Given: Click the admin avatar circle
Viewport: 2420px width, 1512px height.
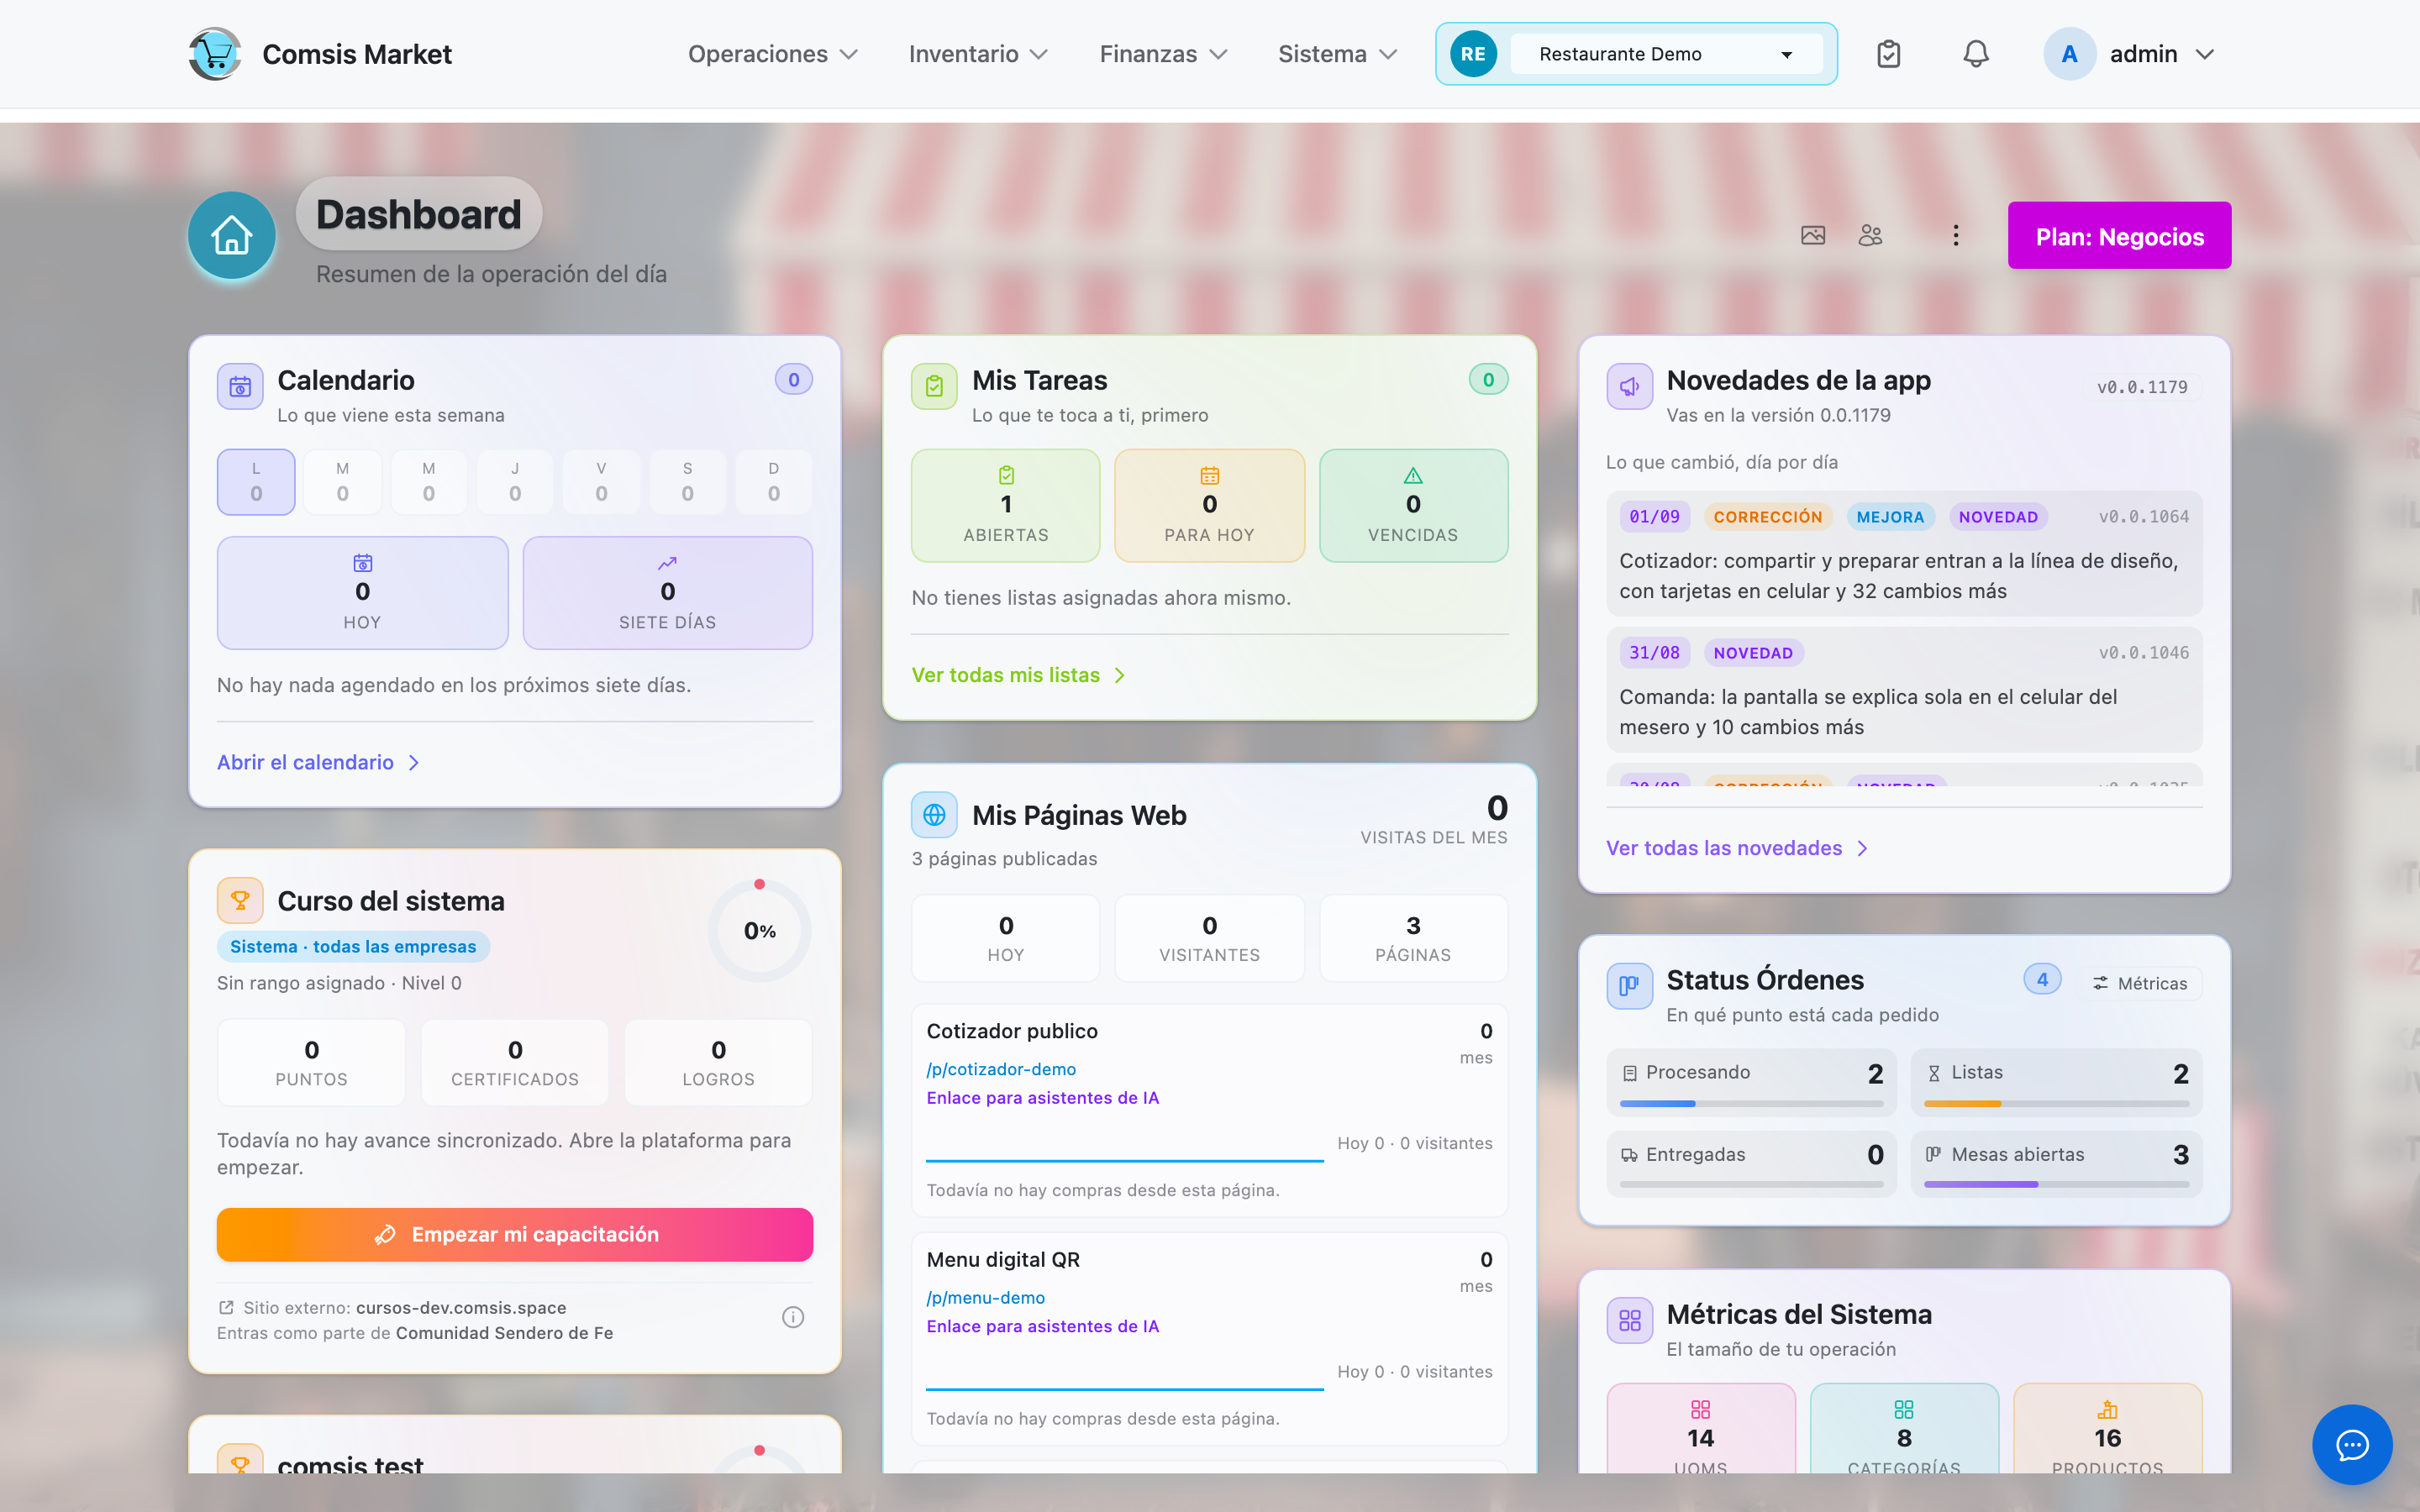Looking at the screenshot, I should (x=2069, y=54).
